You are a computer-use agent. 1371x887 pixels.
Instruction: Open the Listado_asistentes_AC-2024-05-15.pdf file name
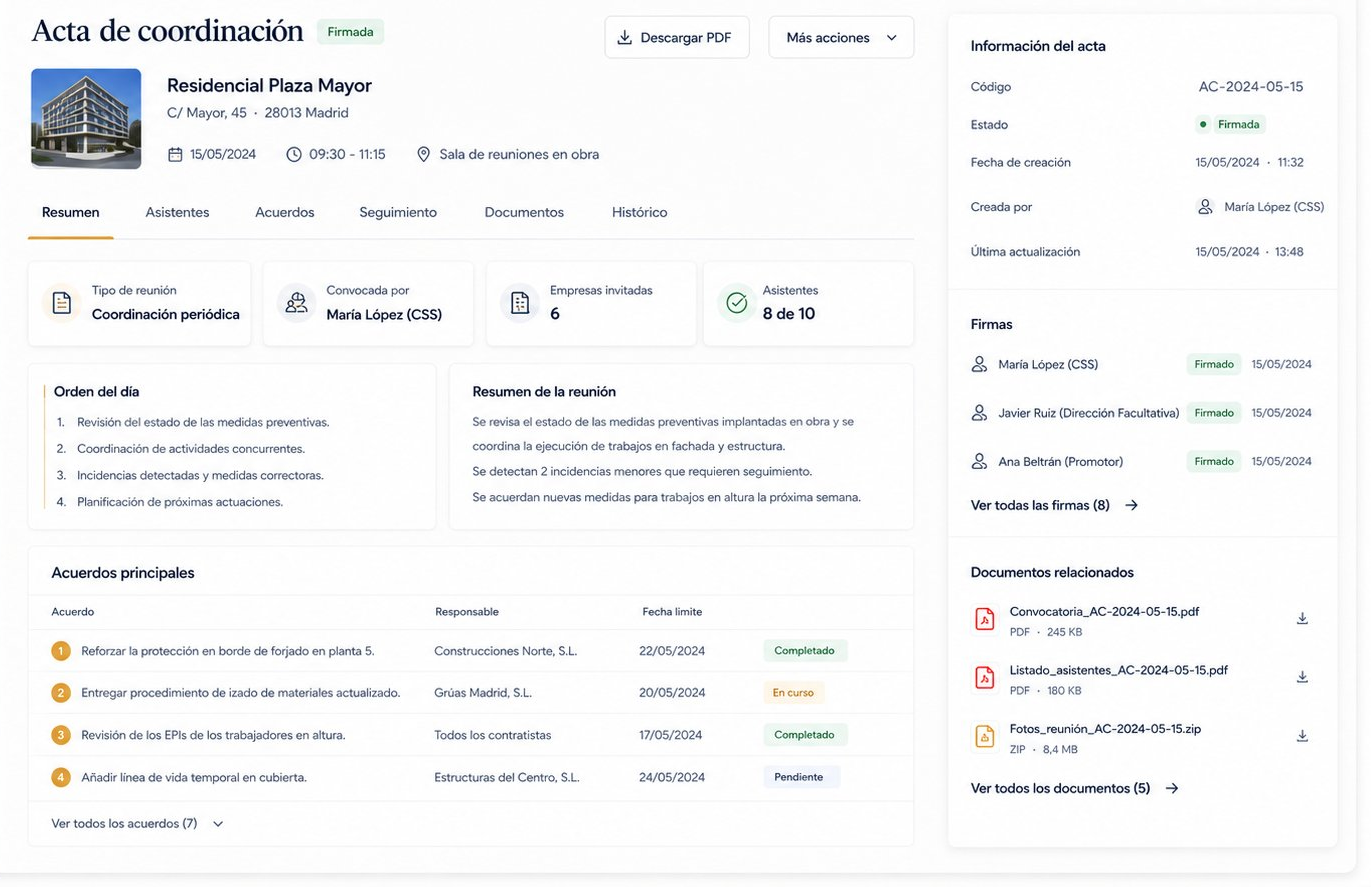pyautogui.click(x=1119, y=670)
